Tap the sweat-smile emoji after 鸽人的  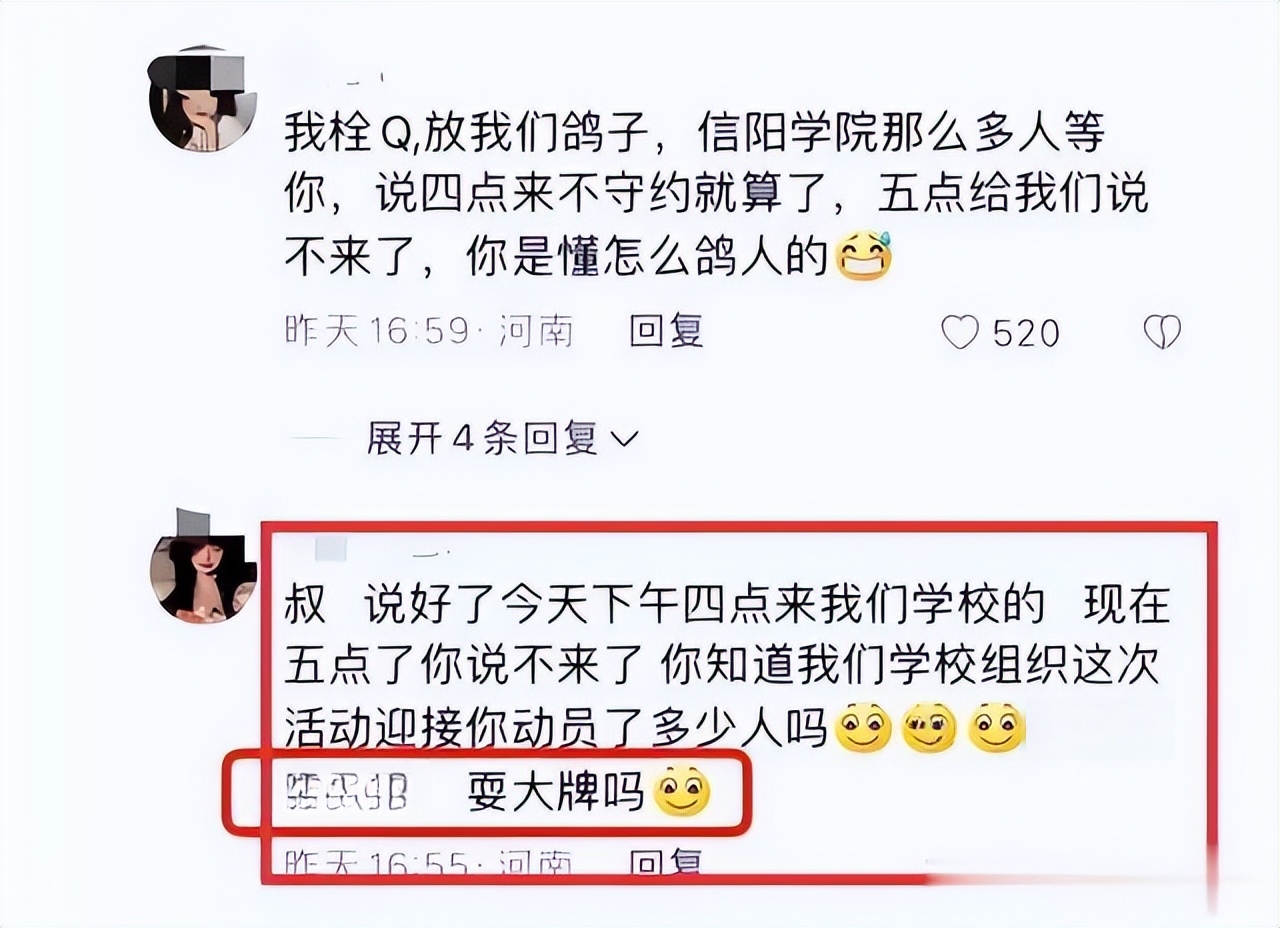(861, 256)
